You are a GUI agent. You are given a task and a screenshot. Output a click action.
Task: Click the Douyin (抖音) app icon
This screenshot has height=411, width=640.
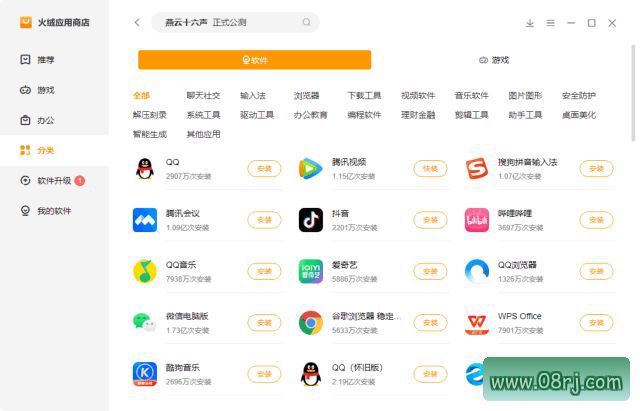[x=311, y=220]
